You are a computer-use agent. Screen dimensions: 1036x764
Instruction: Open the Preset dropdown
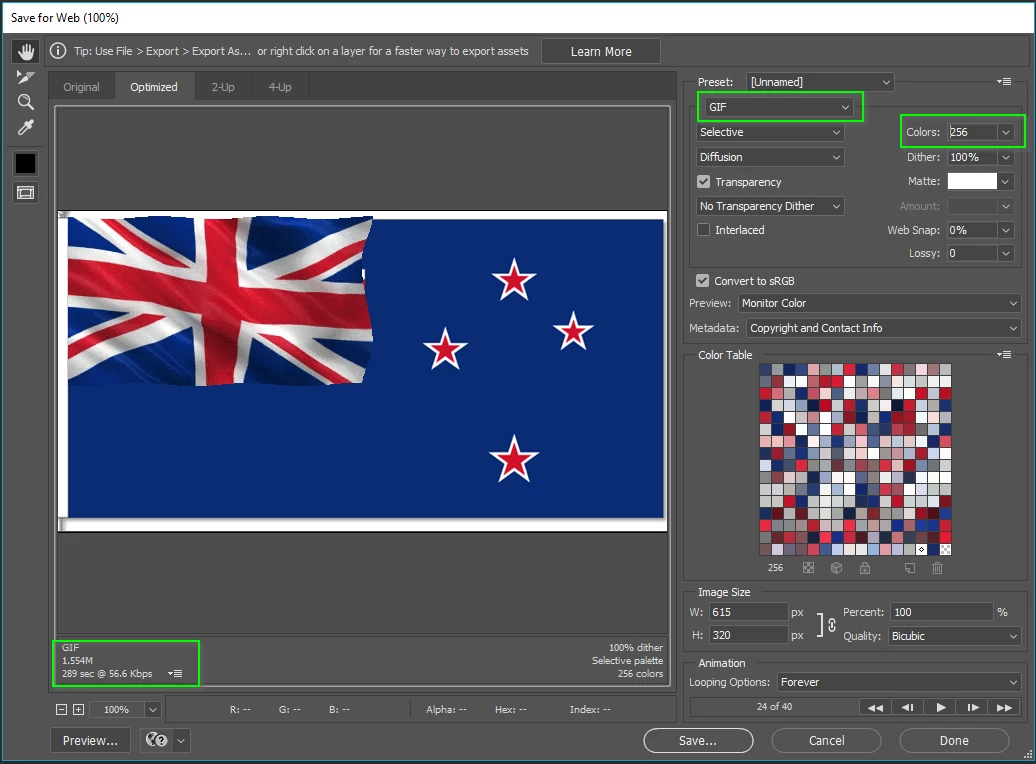pos(820,82)
